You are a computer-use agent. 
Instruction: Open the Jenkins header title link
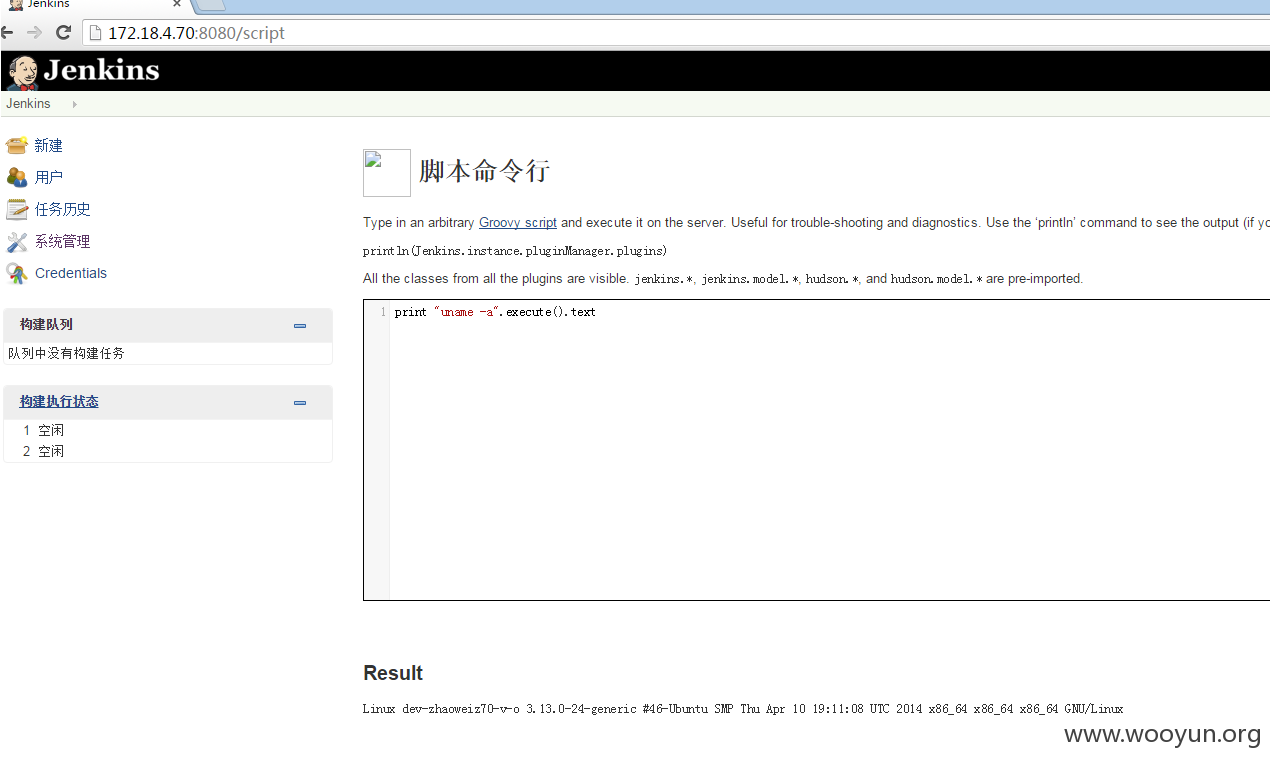(101, 70)
